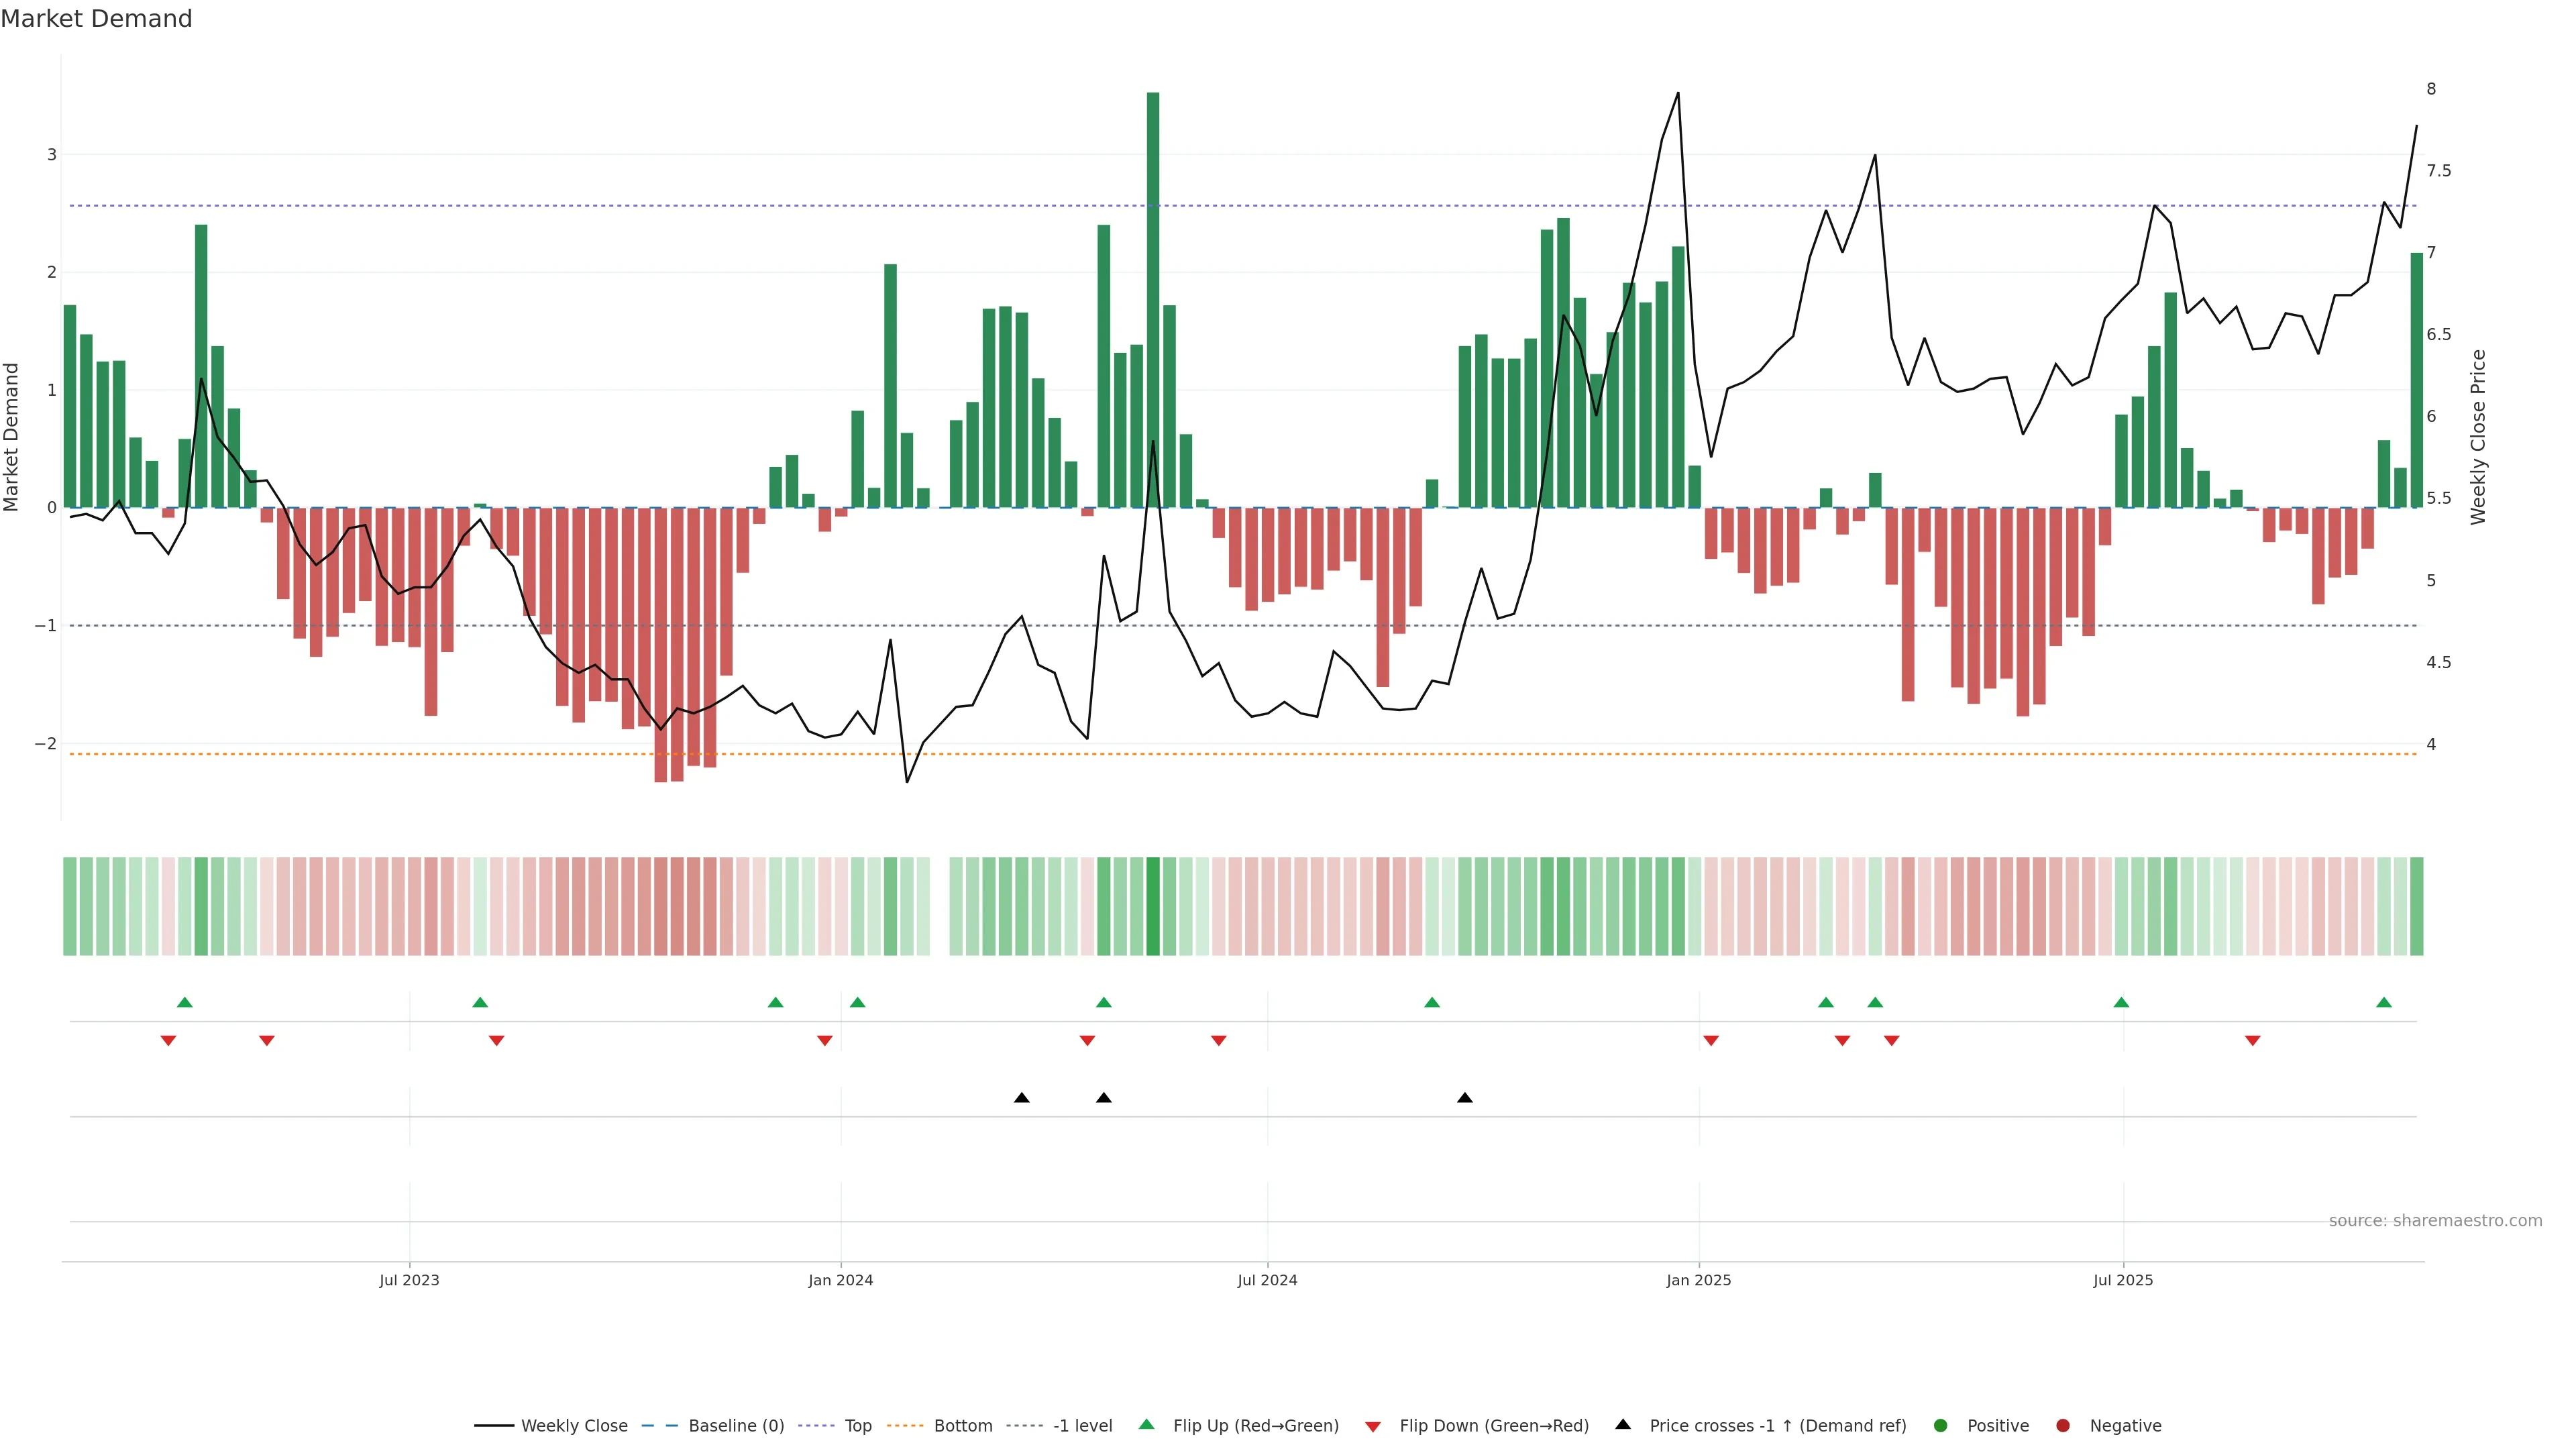The width and height of the screenshot is (2576, 1449).
Task: Click the rightmost green flip-up triangle marker
Action: click(2384, 1003)
